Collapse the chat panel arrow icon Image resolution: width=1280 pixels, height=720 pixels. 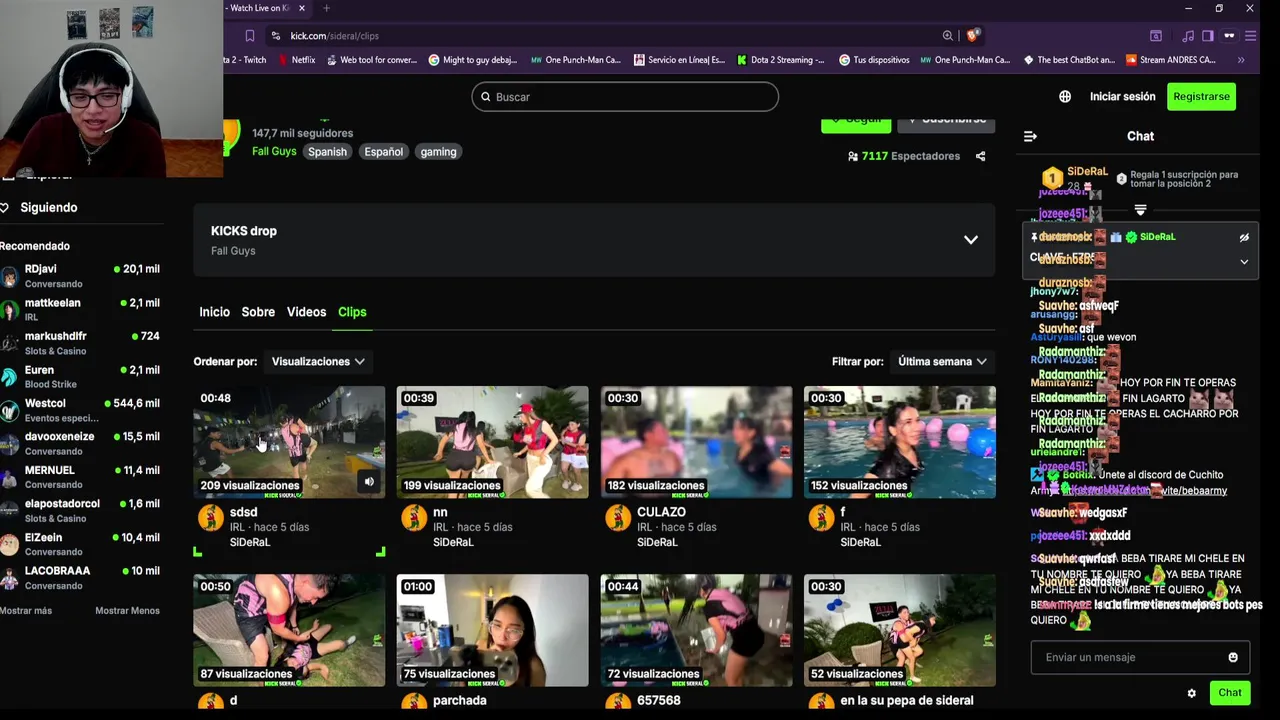tap(1031, 136)
